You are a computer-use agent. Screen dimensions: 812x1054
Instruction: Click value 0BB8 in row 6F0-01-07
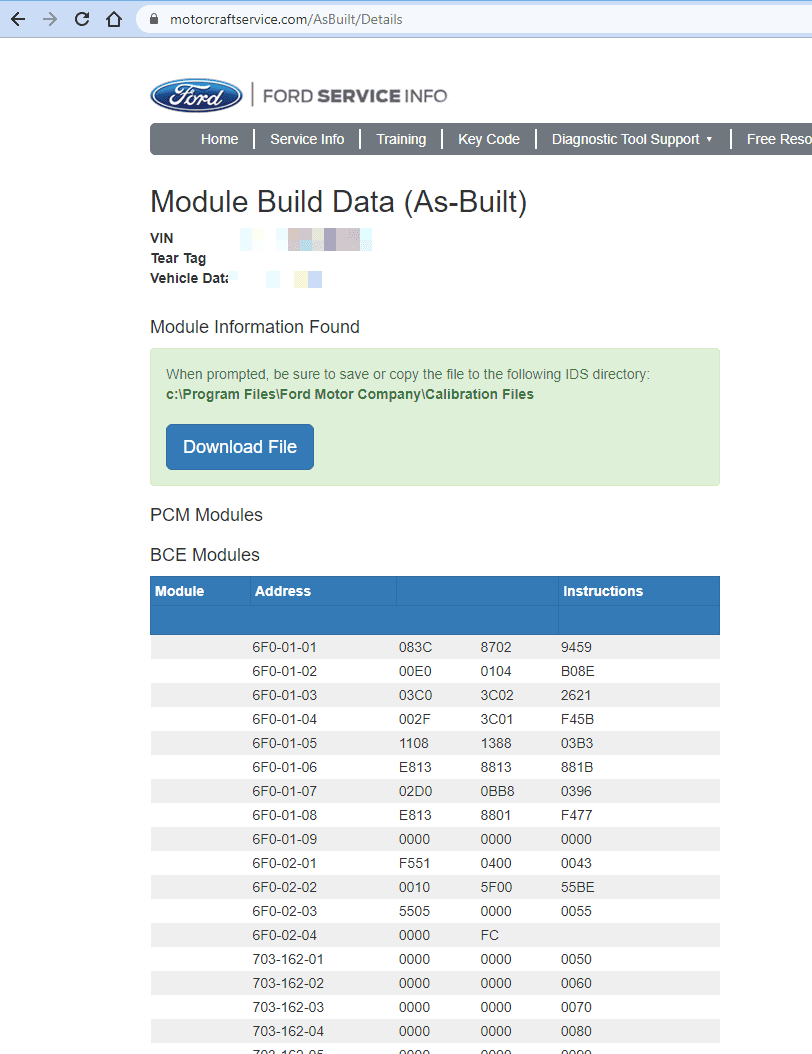(497, 791)
